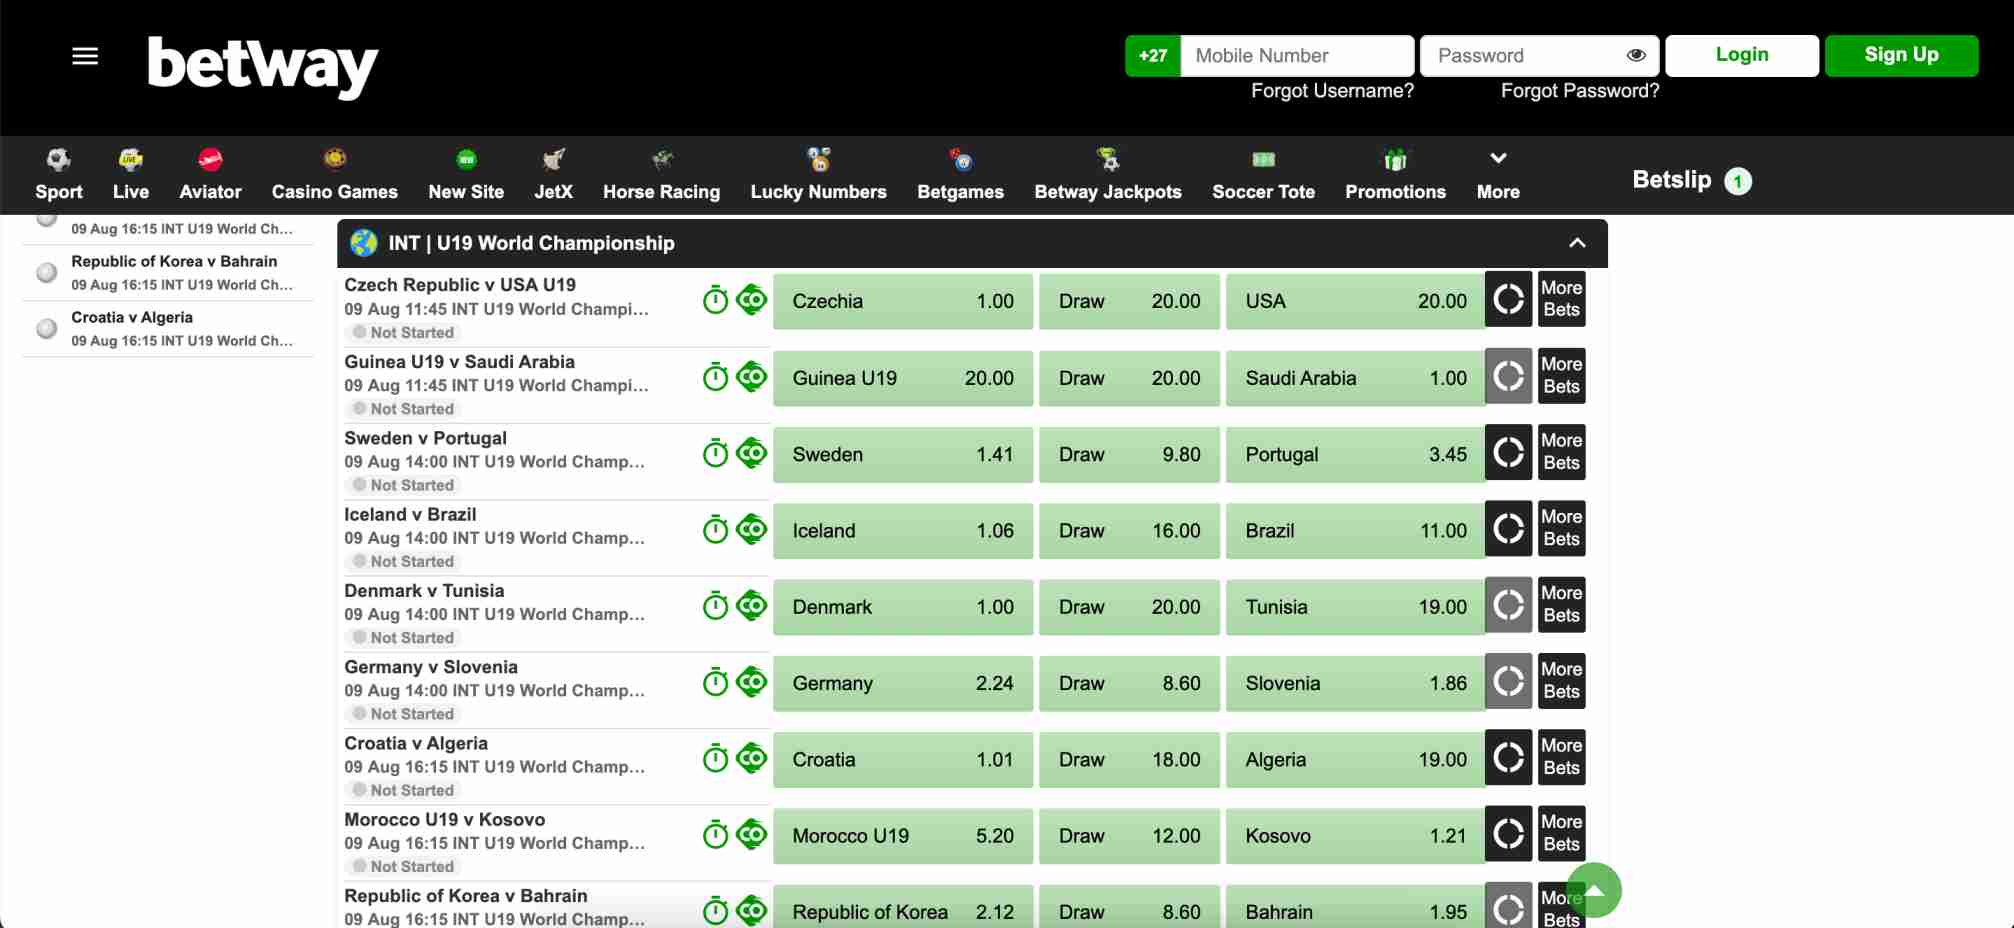Open Forgot Password link
Image resolution: width=2014 pixels, height=928 pixels.
point(1579,91)
